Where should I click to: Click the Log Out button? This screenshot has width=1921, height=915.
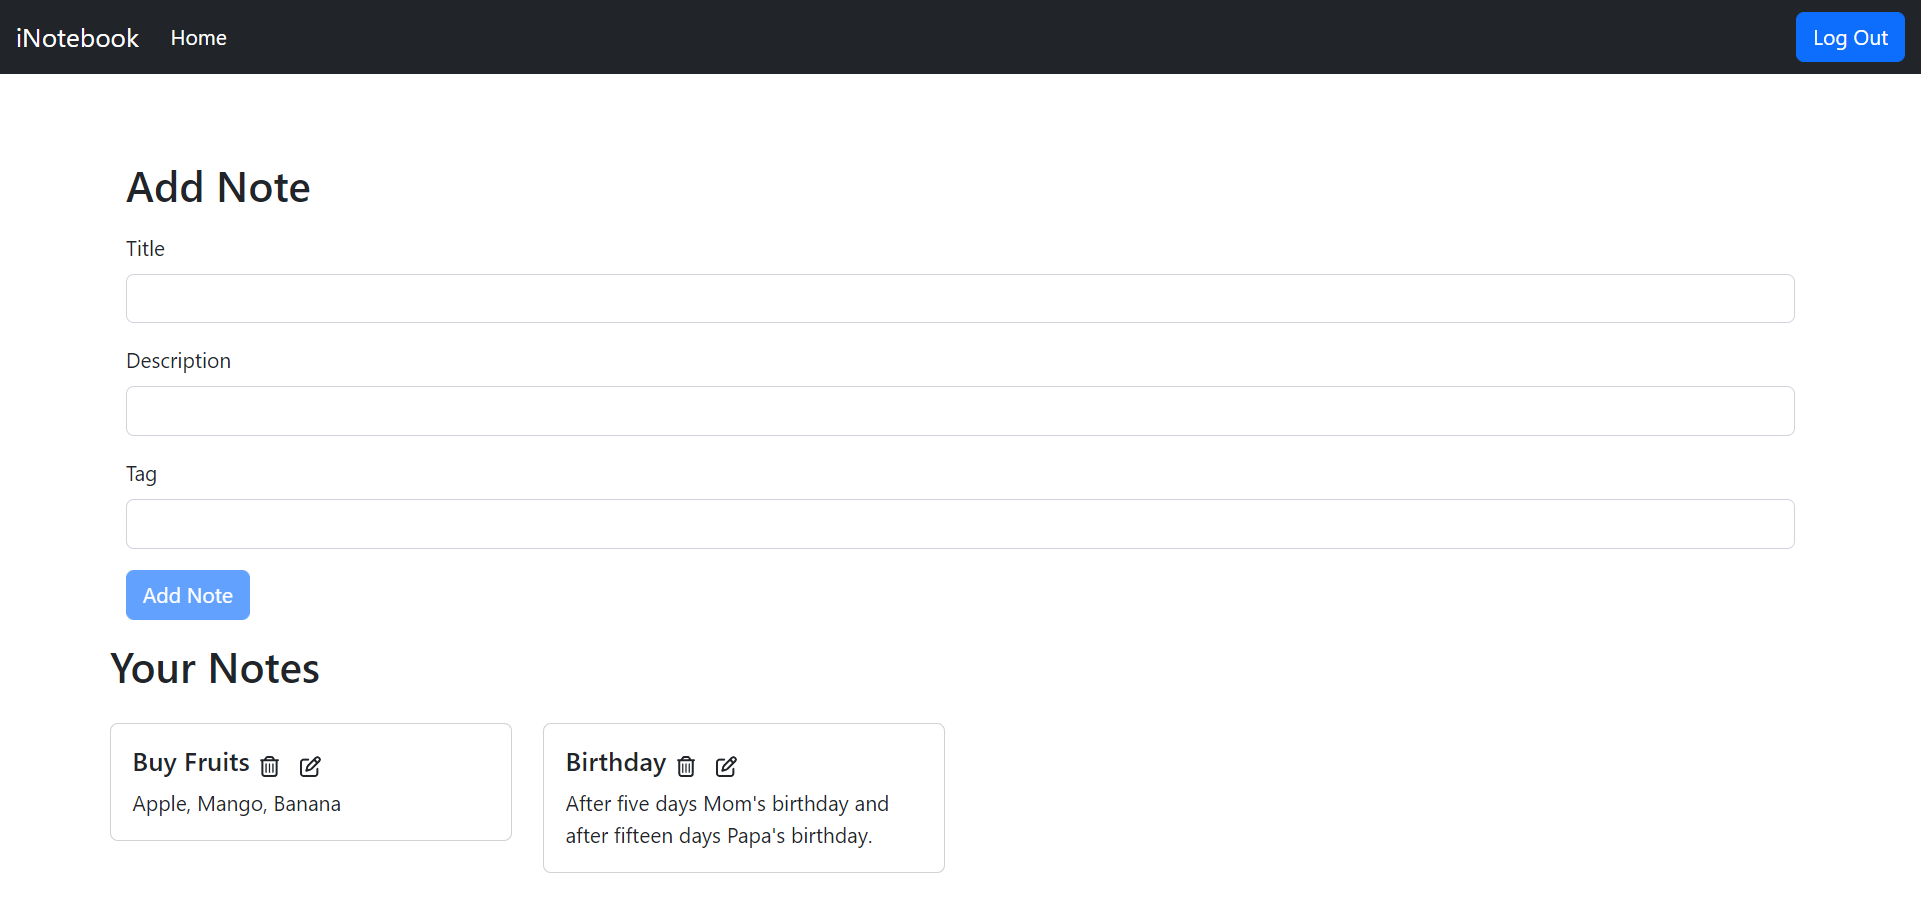1849,37
